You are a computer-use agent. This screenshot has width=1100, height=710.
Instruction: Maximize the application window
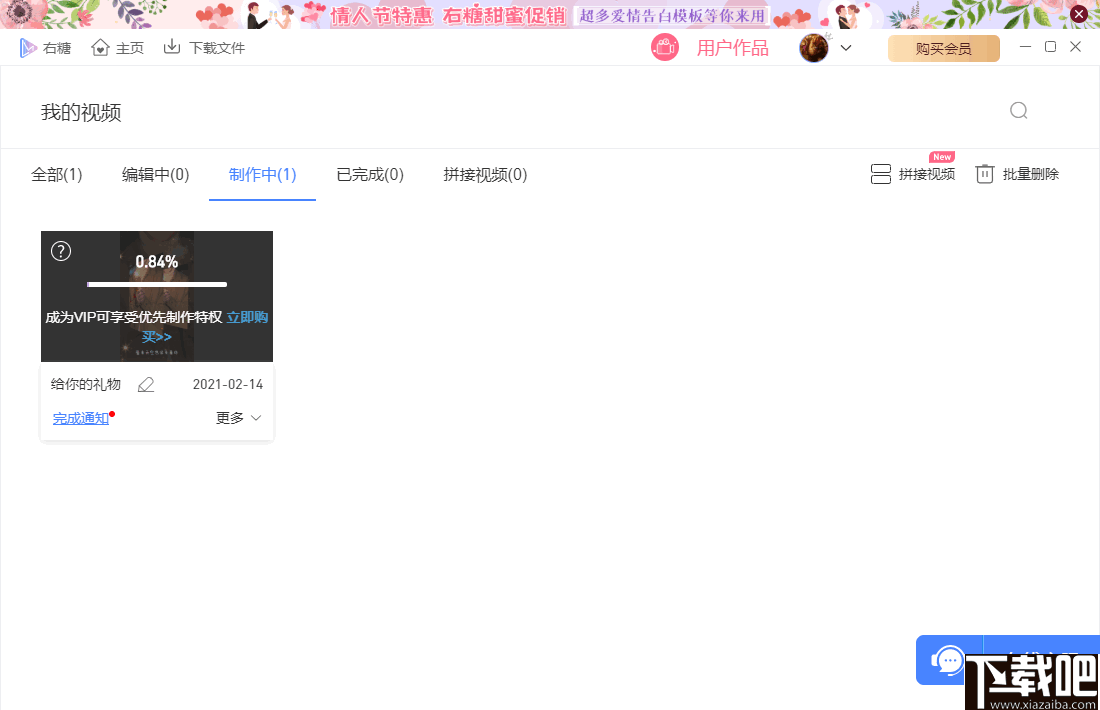coord(1050,46)
